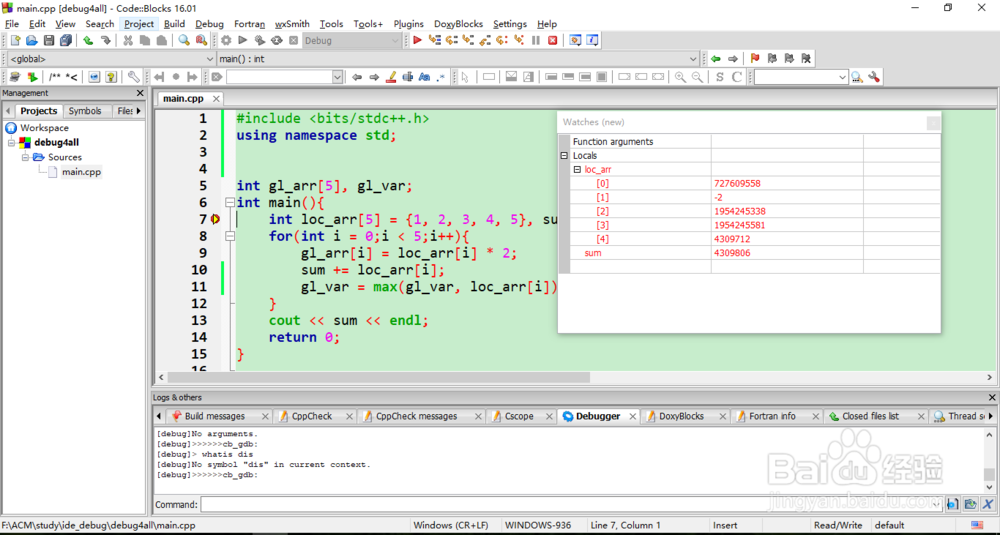Jump back with the green left arrow
This screenshot has height=535, width=1000.
[716, 59]
